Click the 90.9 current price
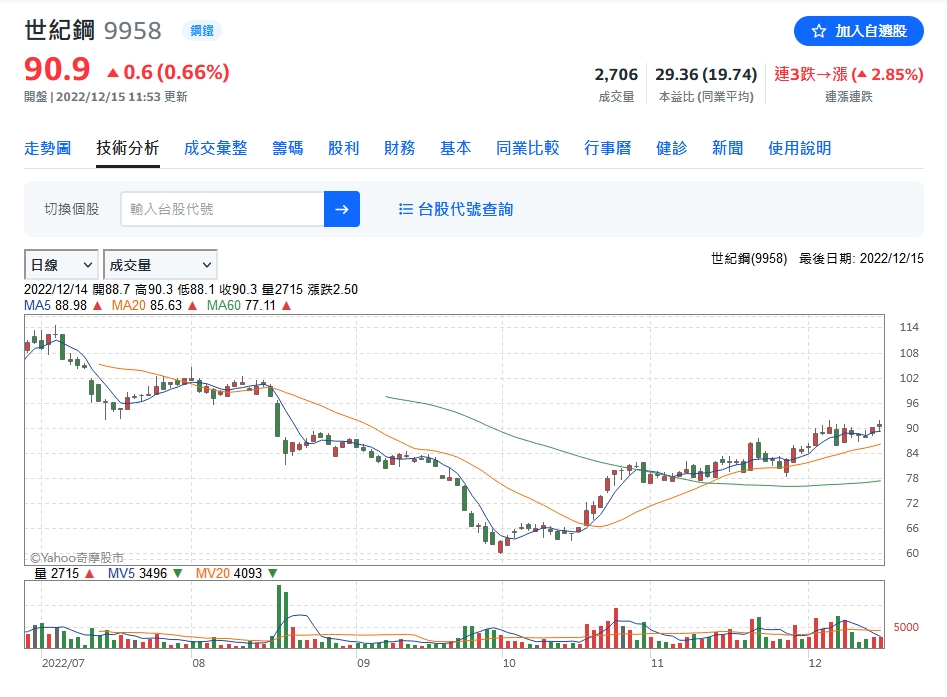Screen dimensions: 947x697 57,69
